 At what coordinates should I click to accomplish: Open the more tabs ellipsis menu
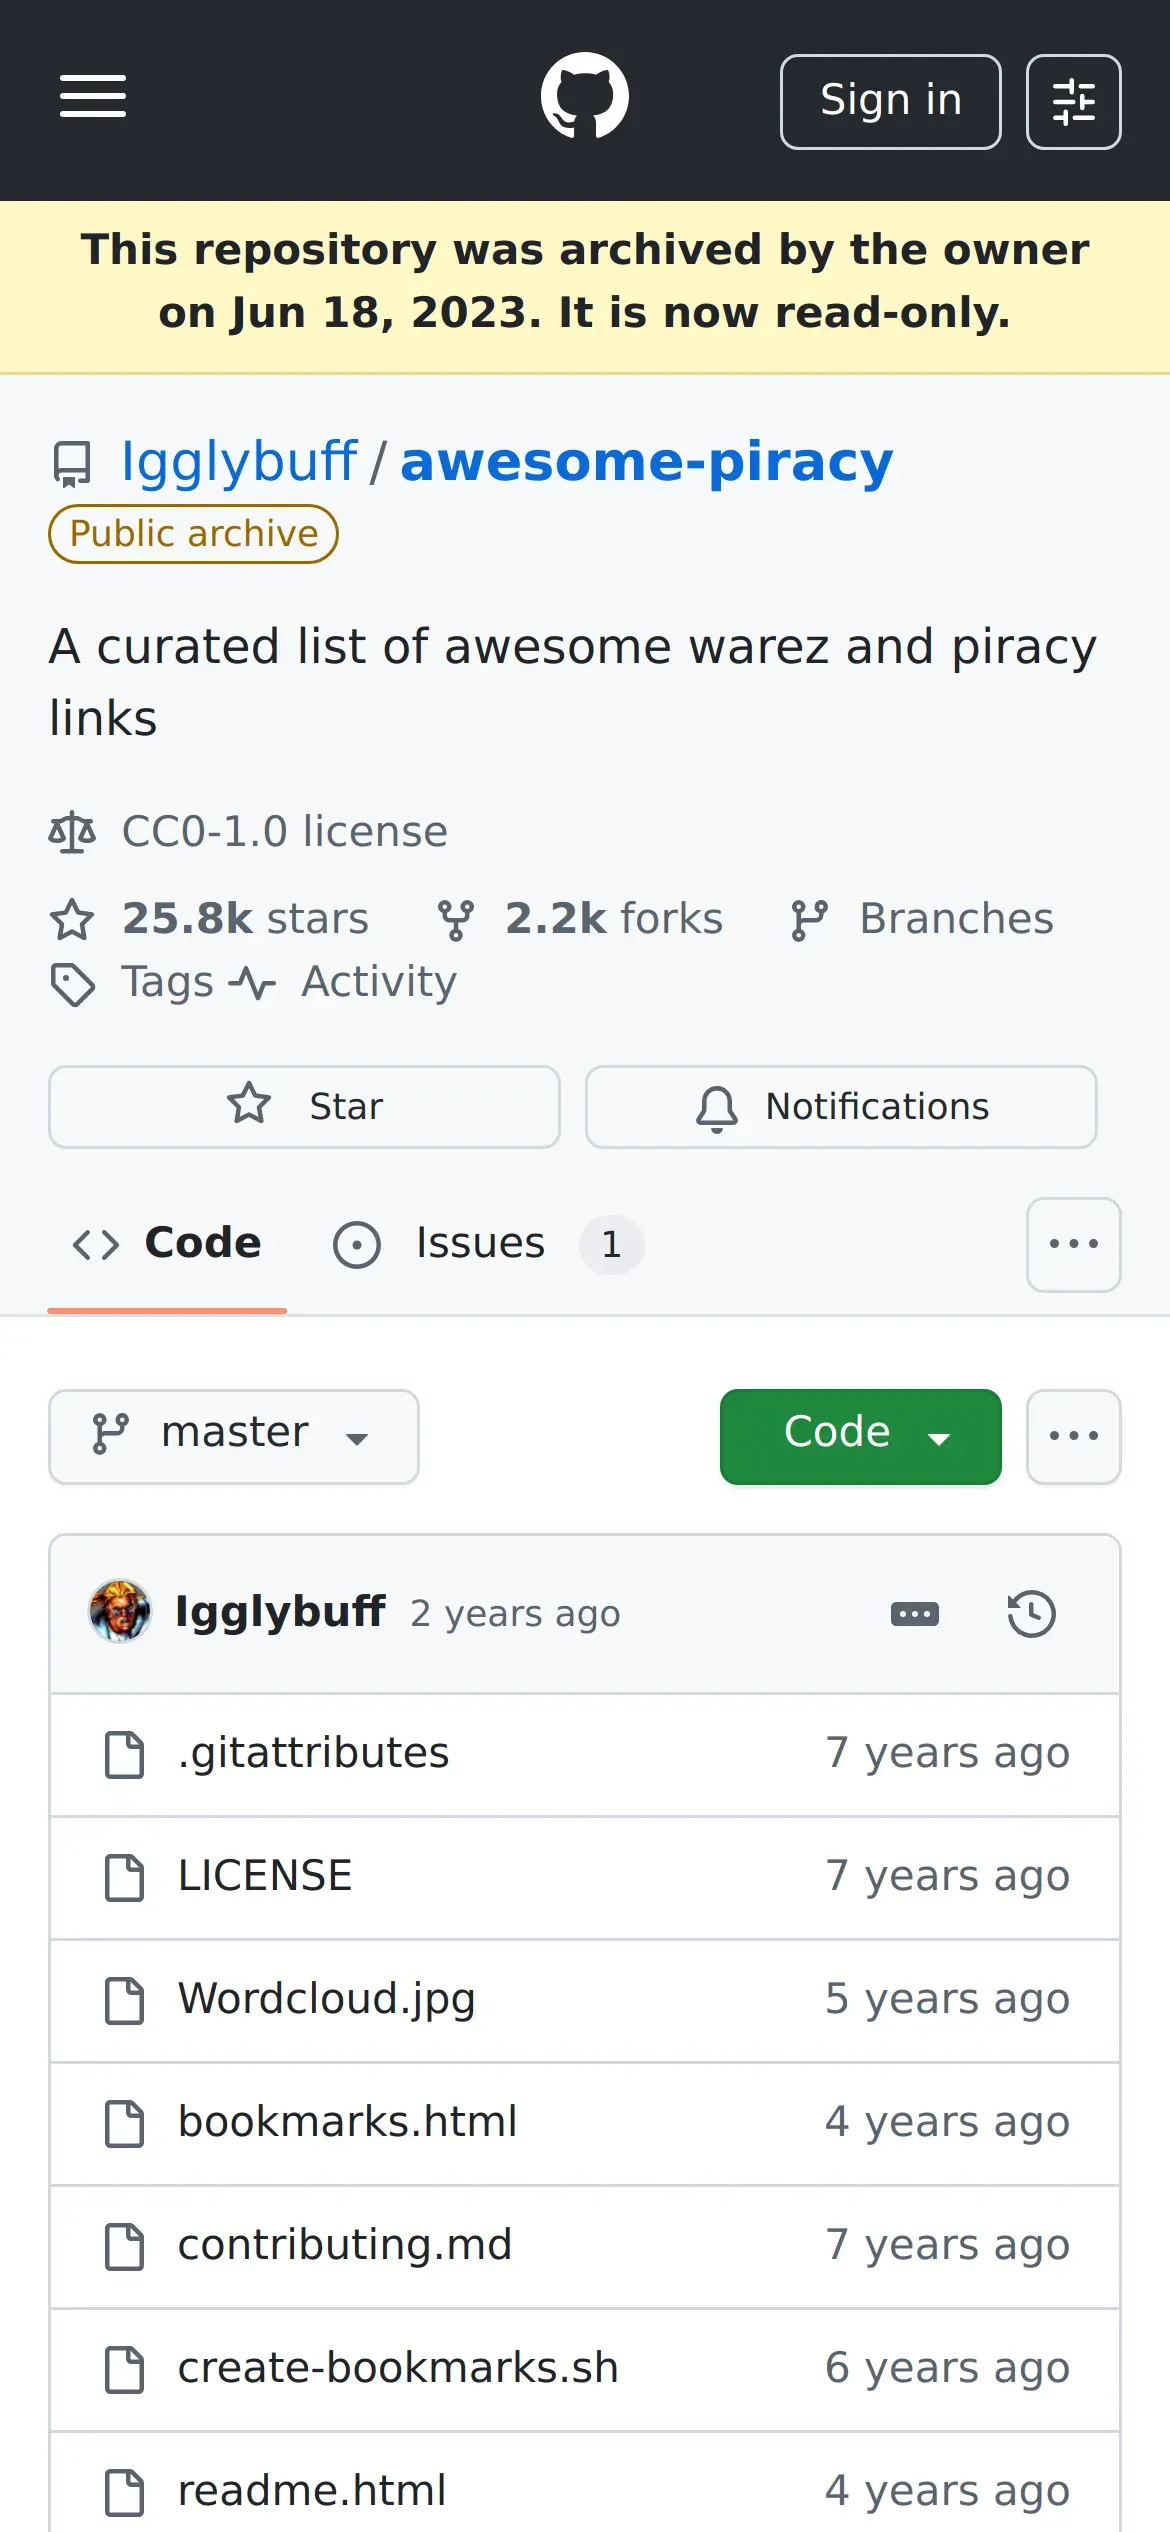coord(1073,1244)
